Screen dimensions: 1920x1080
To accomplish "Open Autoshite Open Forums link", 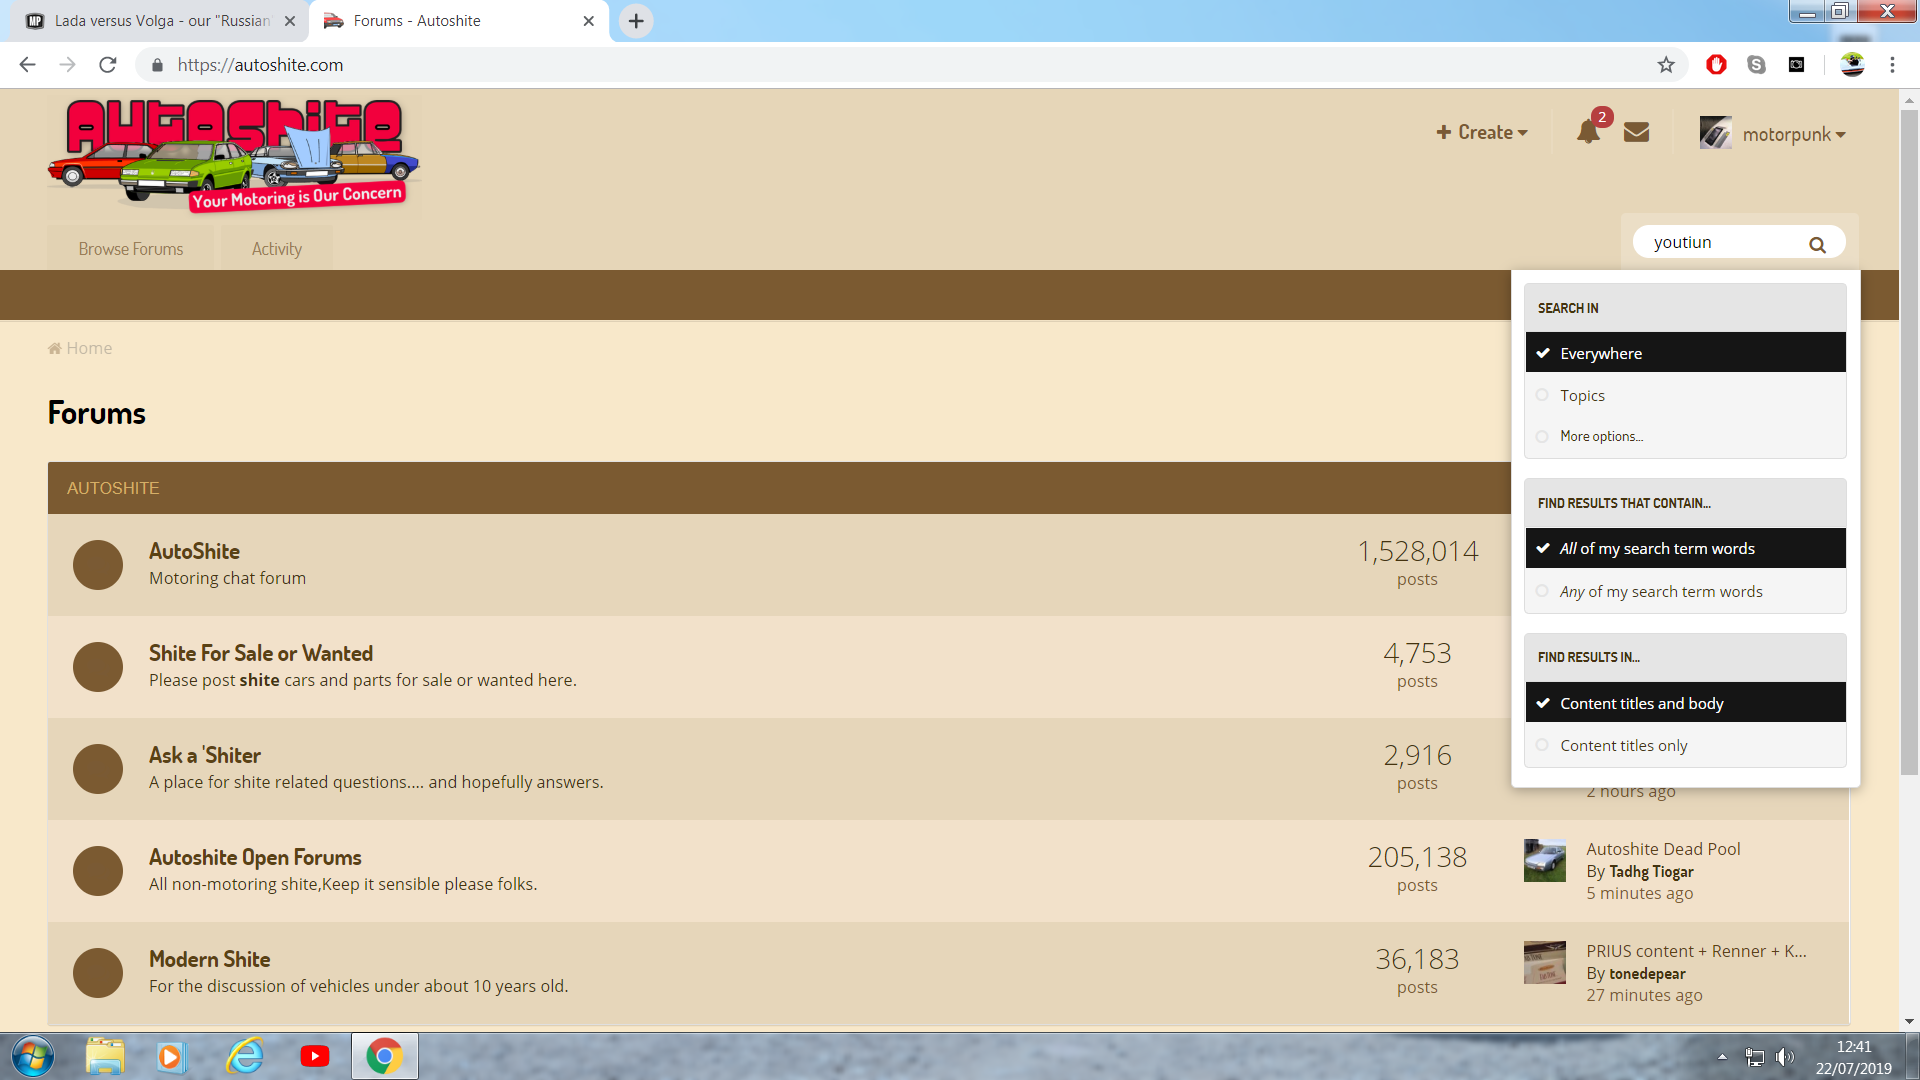I will click(255, 857).
